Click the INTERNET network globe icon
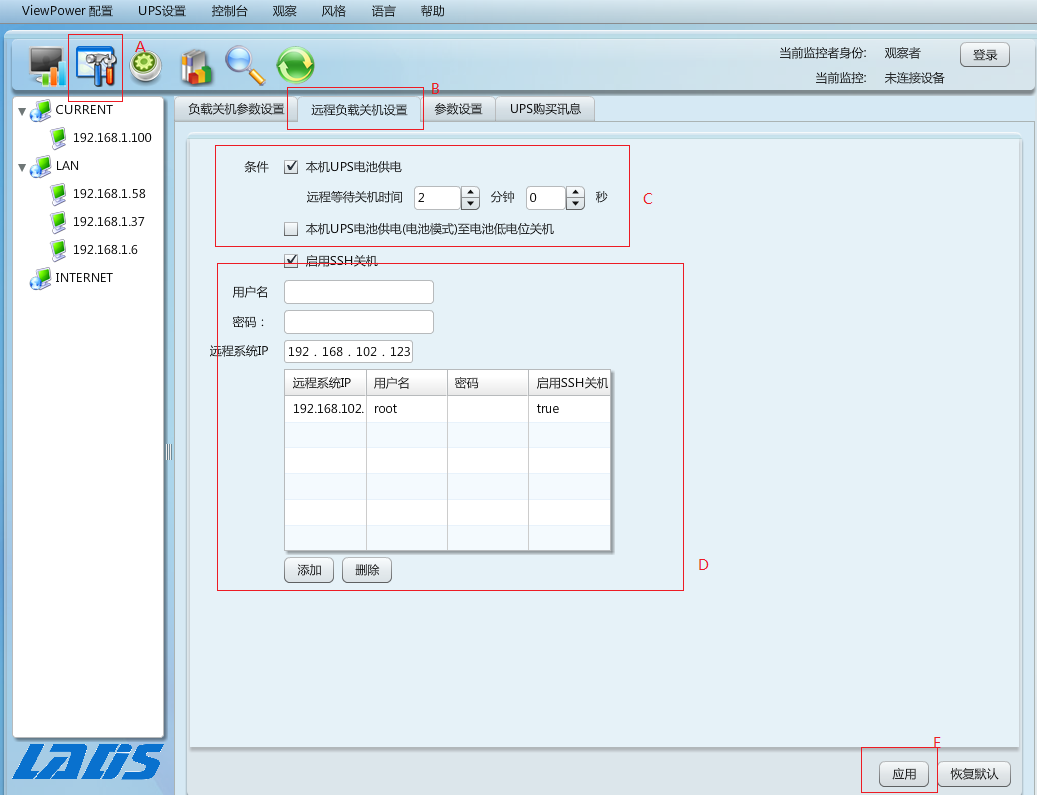This screenshot has height=795, width=1037. (x=41, y=278)
